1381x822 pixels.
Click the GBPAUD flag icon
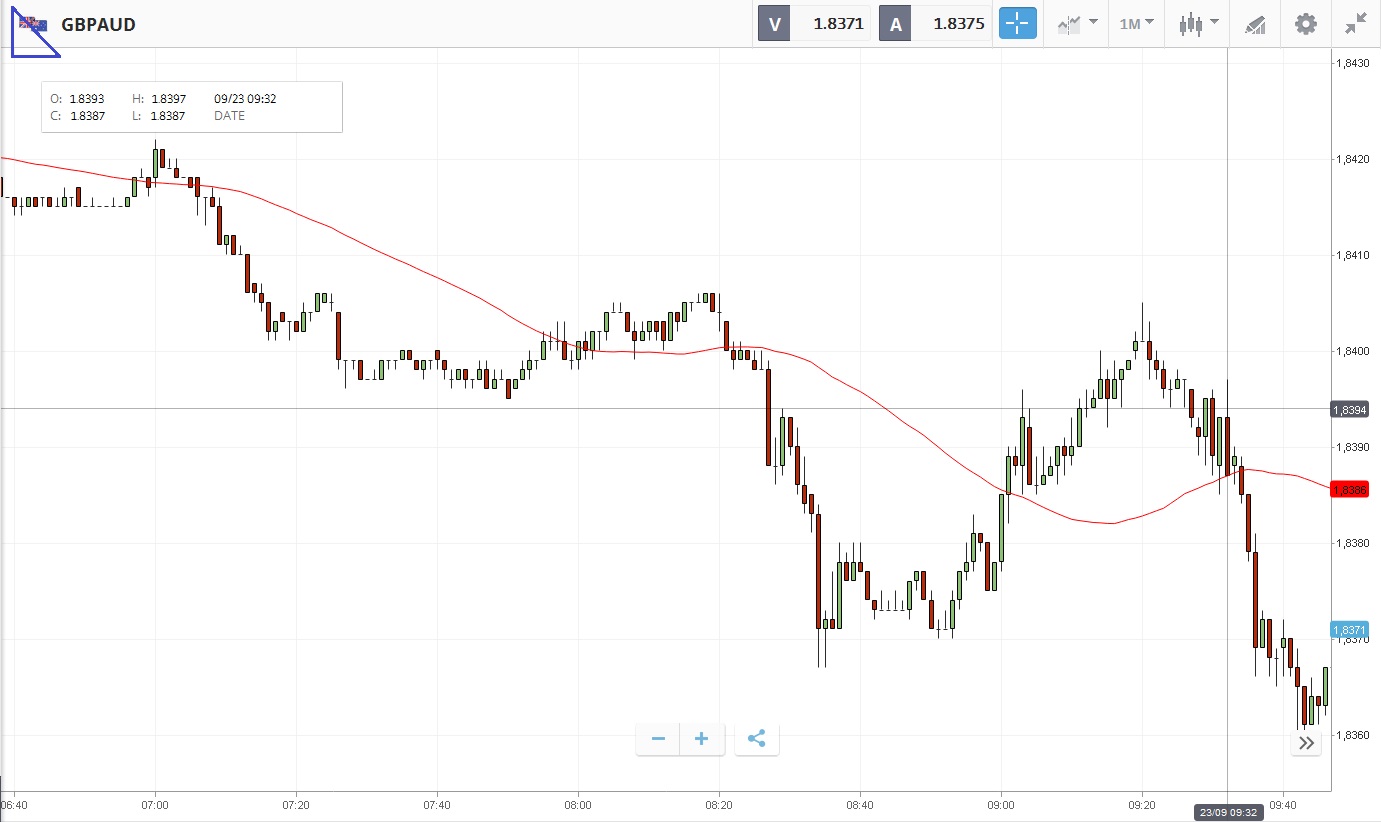coord(32,24)
